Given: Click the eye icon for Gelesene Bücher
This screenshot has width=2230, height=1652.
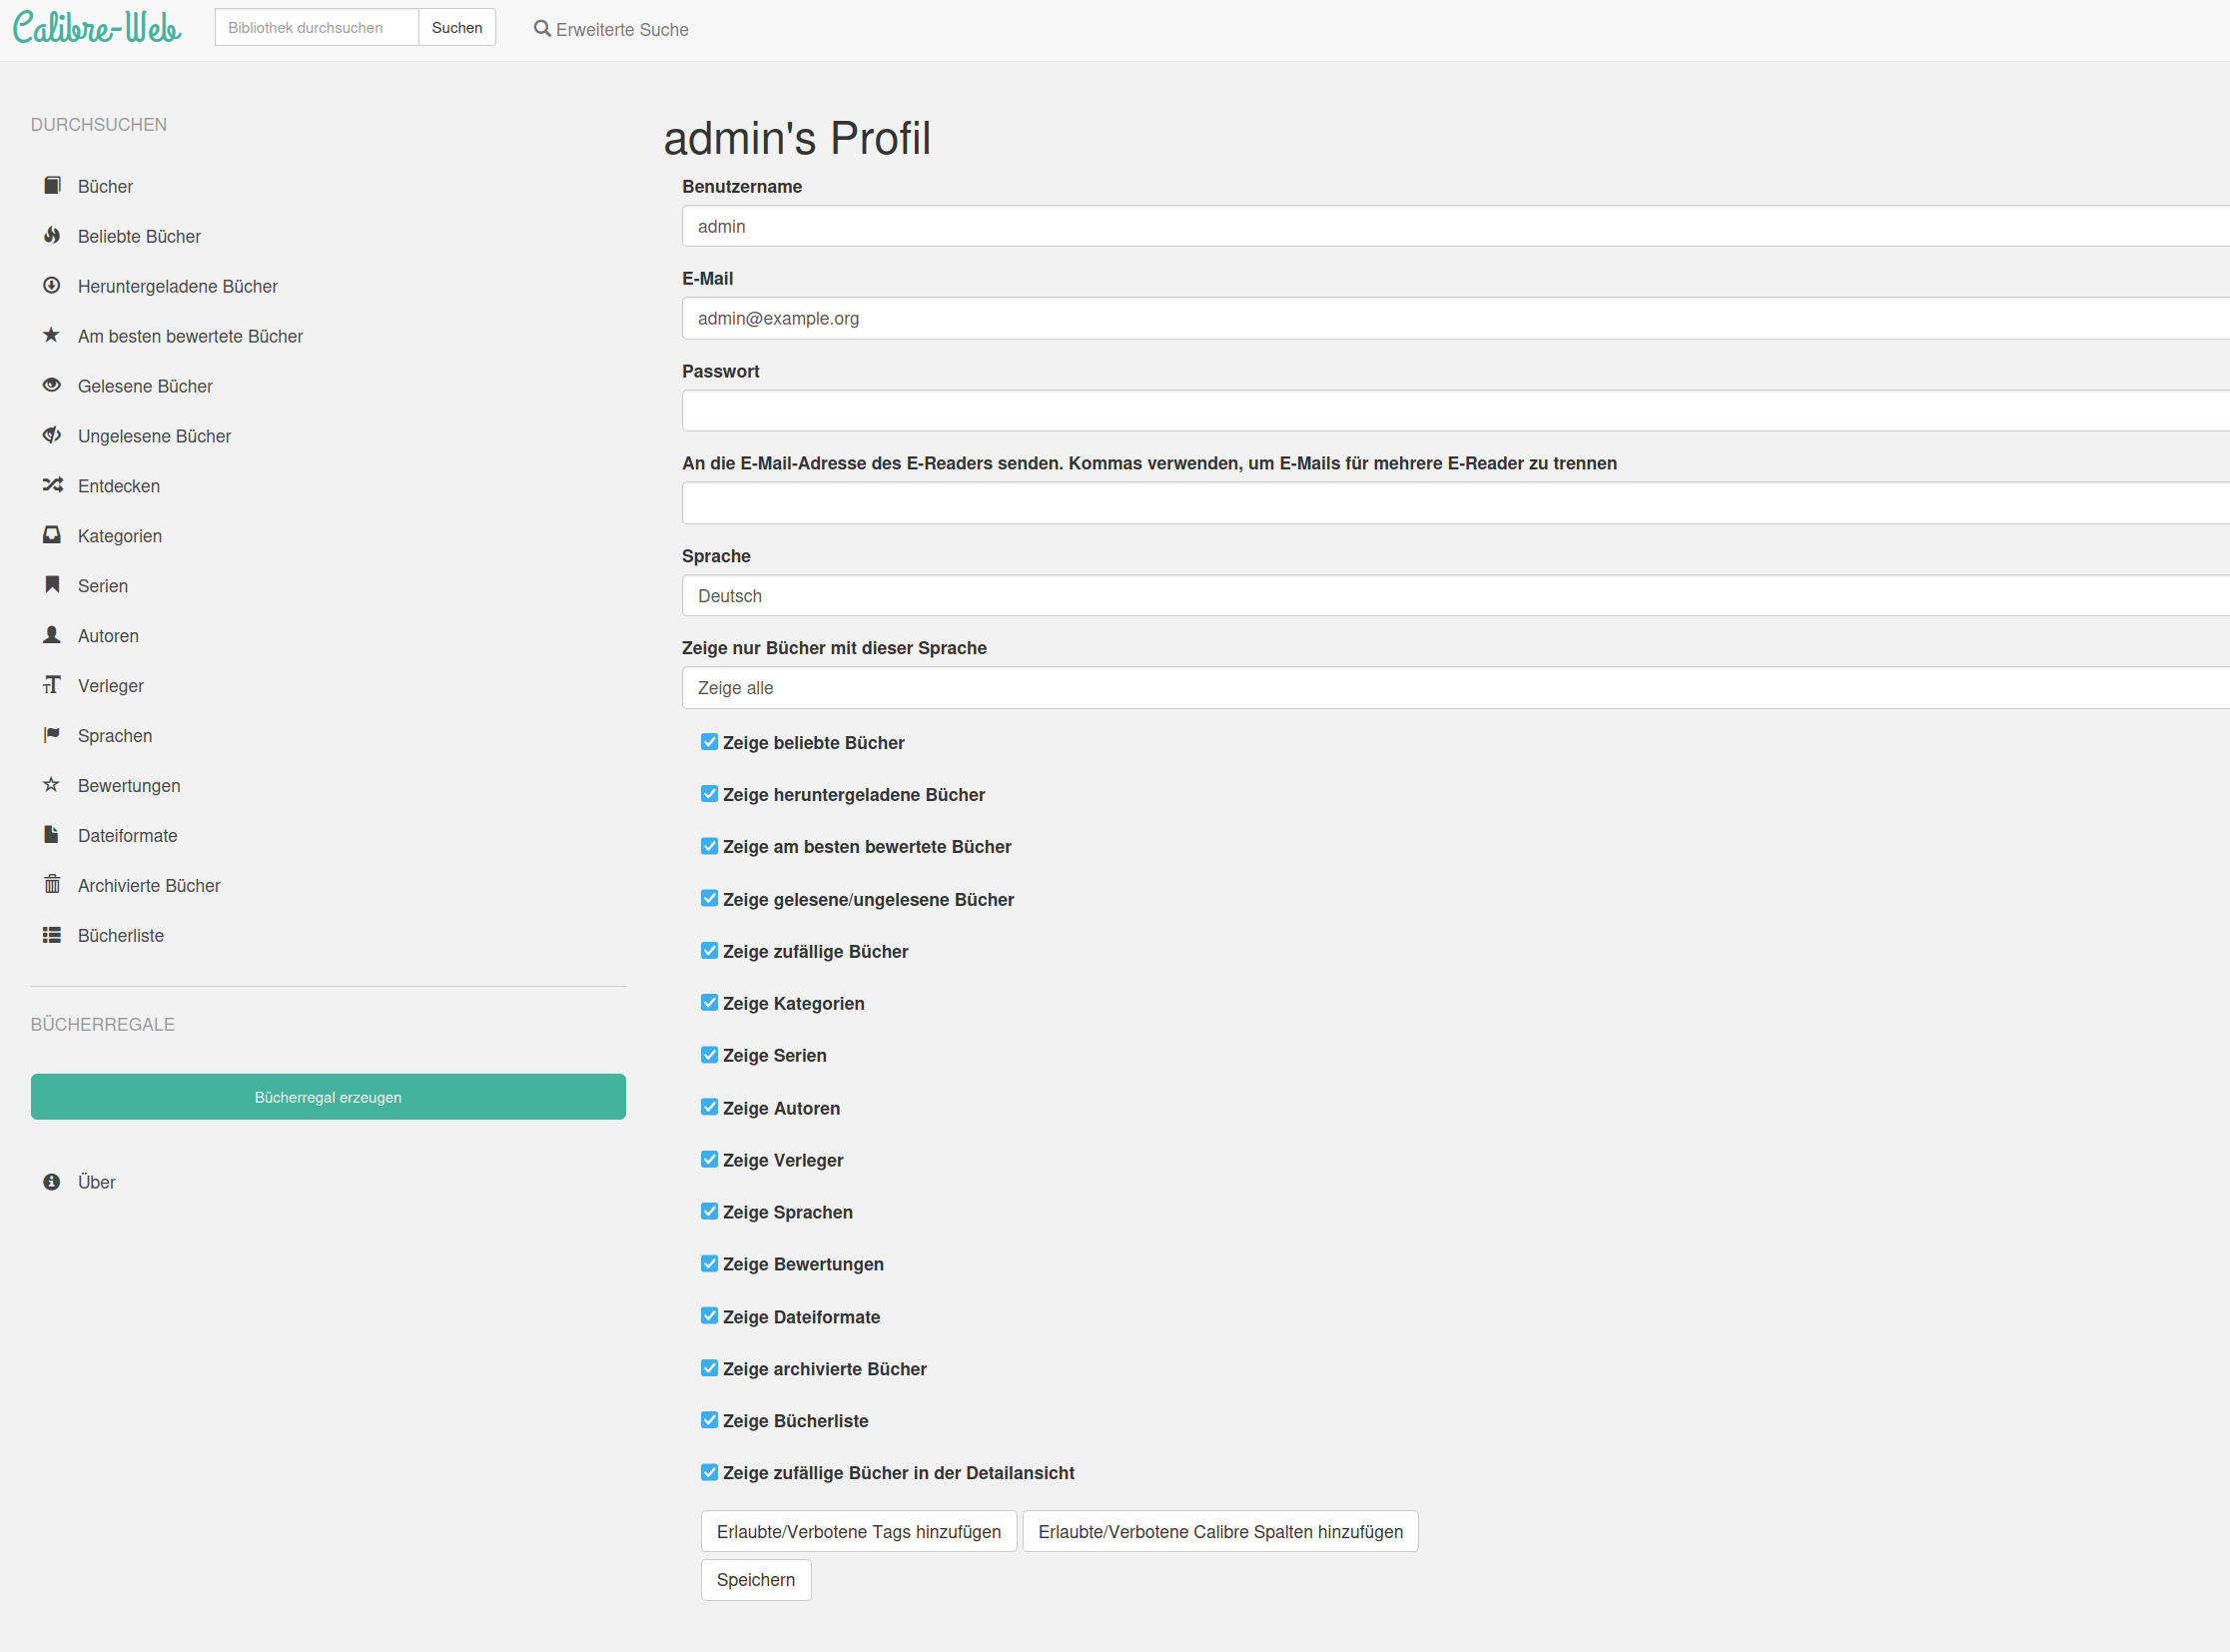Looking at the screenshot, I should pyautogui.click(x=52, y=386).
